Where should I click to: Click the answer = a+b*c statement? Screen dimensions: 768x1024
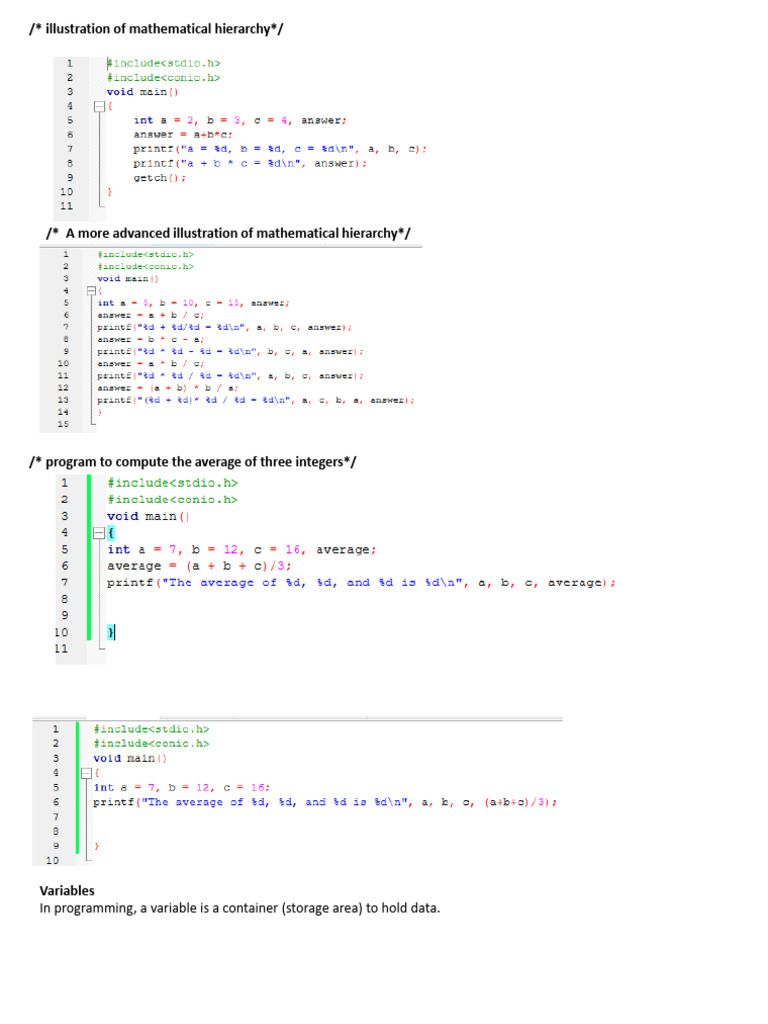[x=183, y=135]
